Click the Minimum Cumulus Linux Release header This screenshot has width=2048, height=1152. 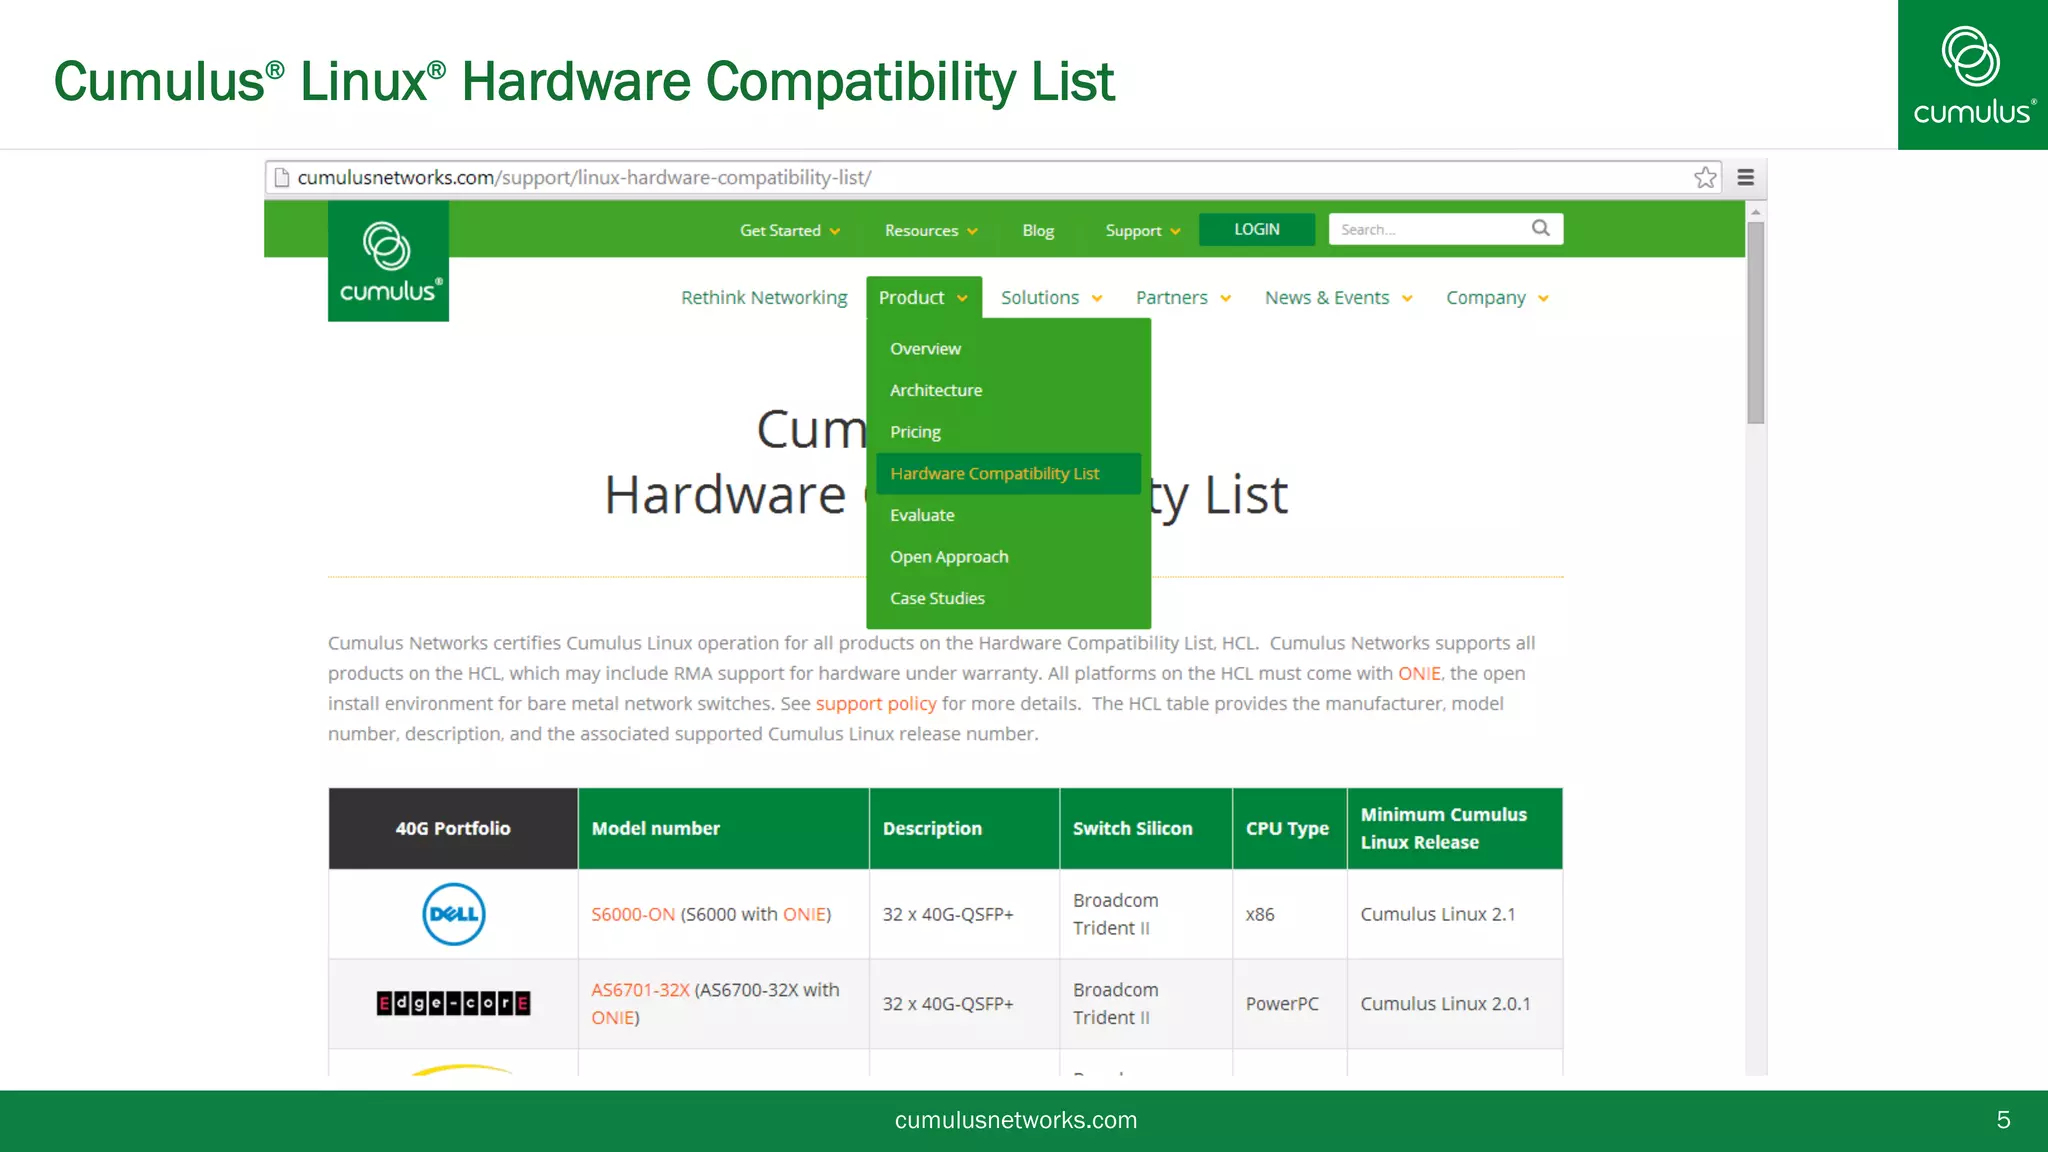tap(1455, 828)
